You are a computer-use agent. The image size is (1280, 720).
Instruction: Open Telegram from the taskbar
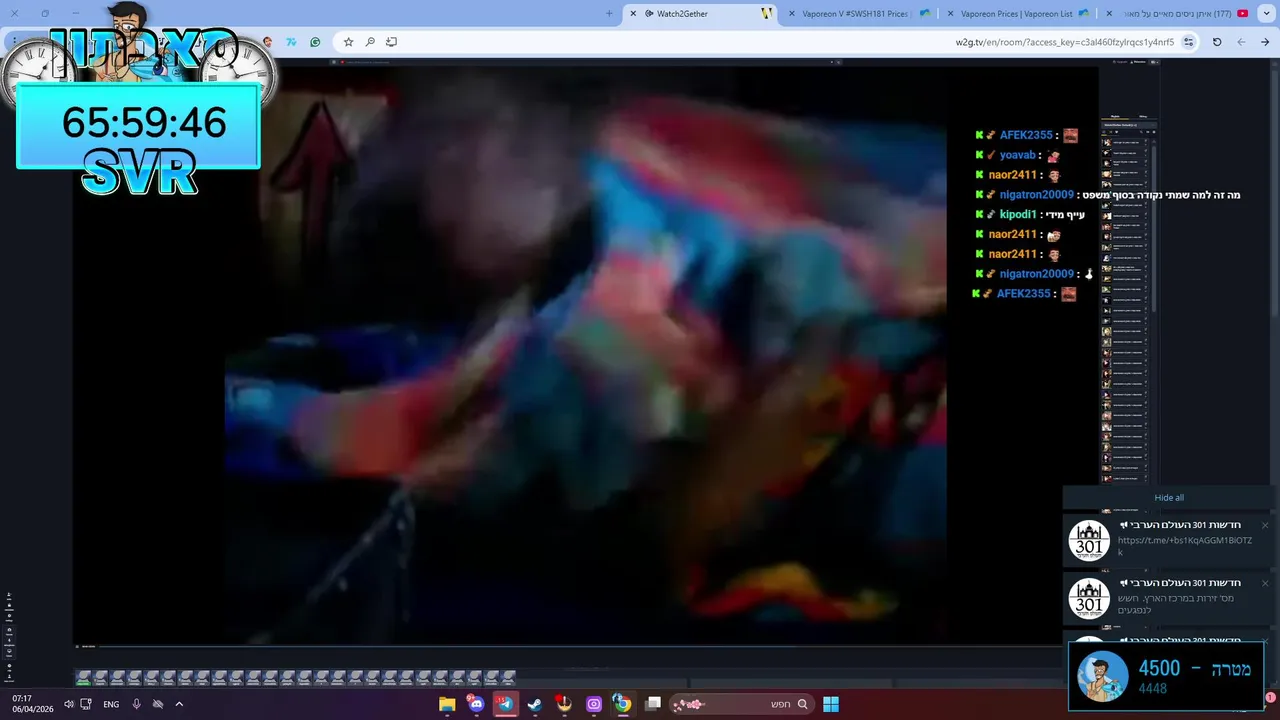click(505, 704)
